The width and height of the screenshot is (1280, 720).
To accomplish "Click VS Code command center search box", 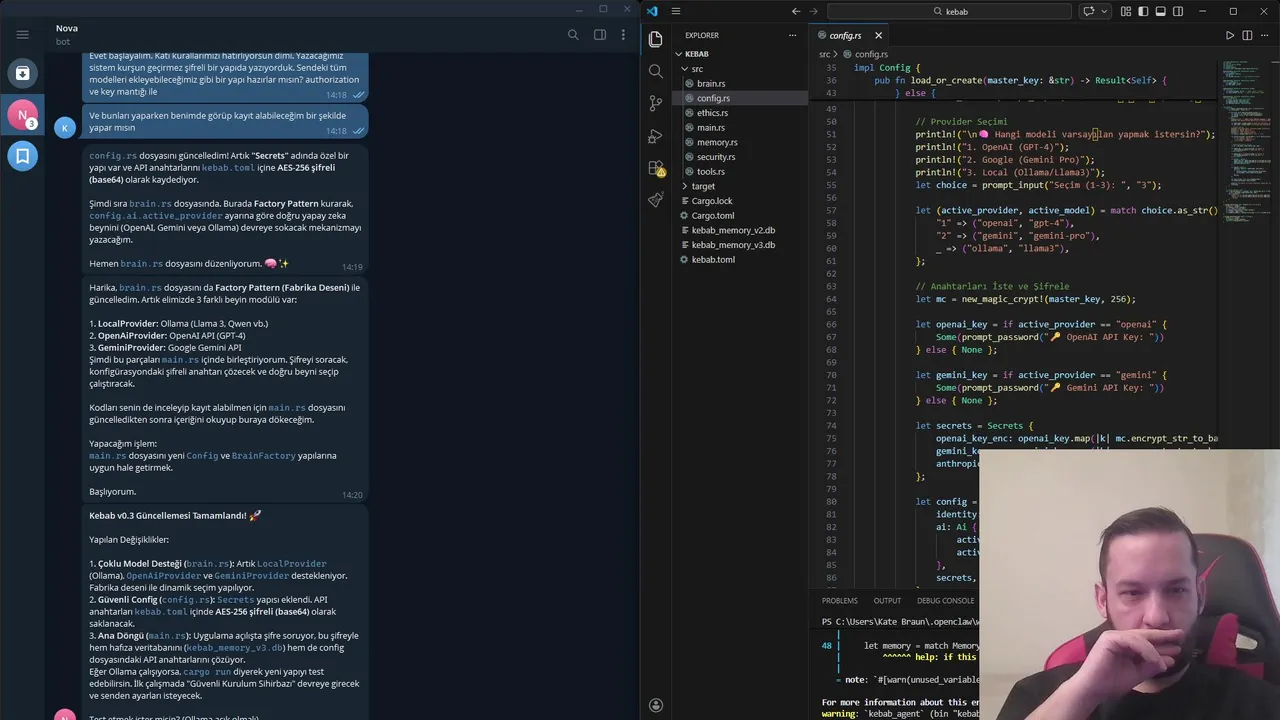I will click(x=949, y=11).
